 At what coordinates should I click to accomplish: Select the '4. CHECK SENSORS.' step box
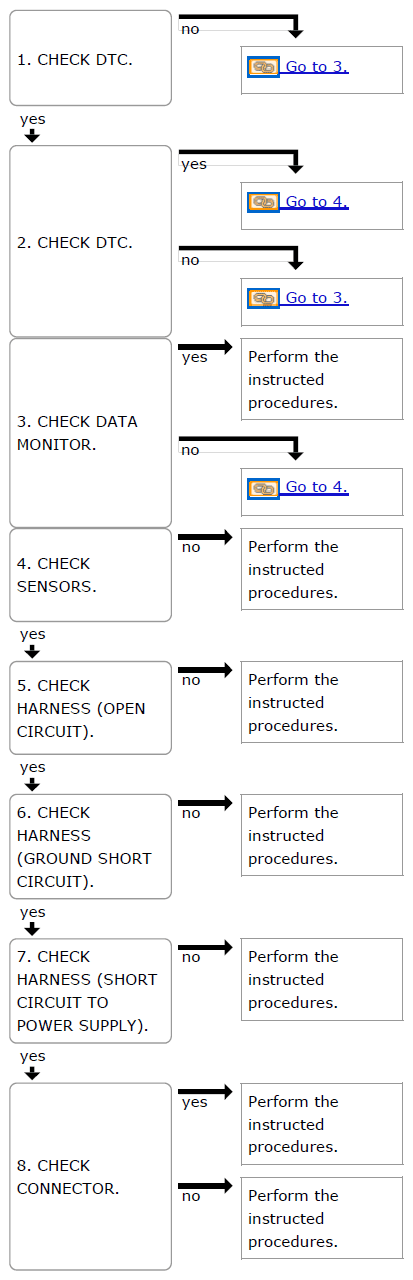(91, 575)
